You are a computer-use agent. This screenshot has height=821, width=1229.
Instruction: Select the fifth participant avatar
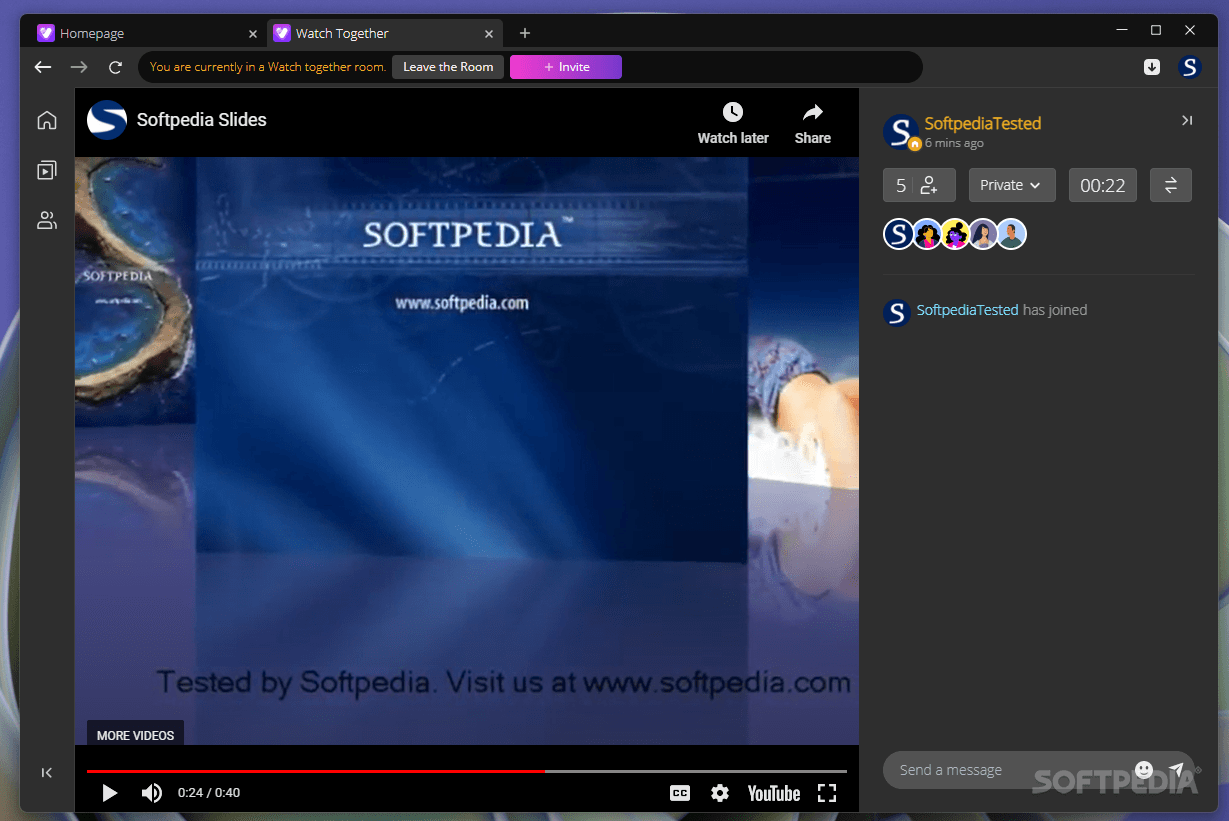coord(1012,234)
